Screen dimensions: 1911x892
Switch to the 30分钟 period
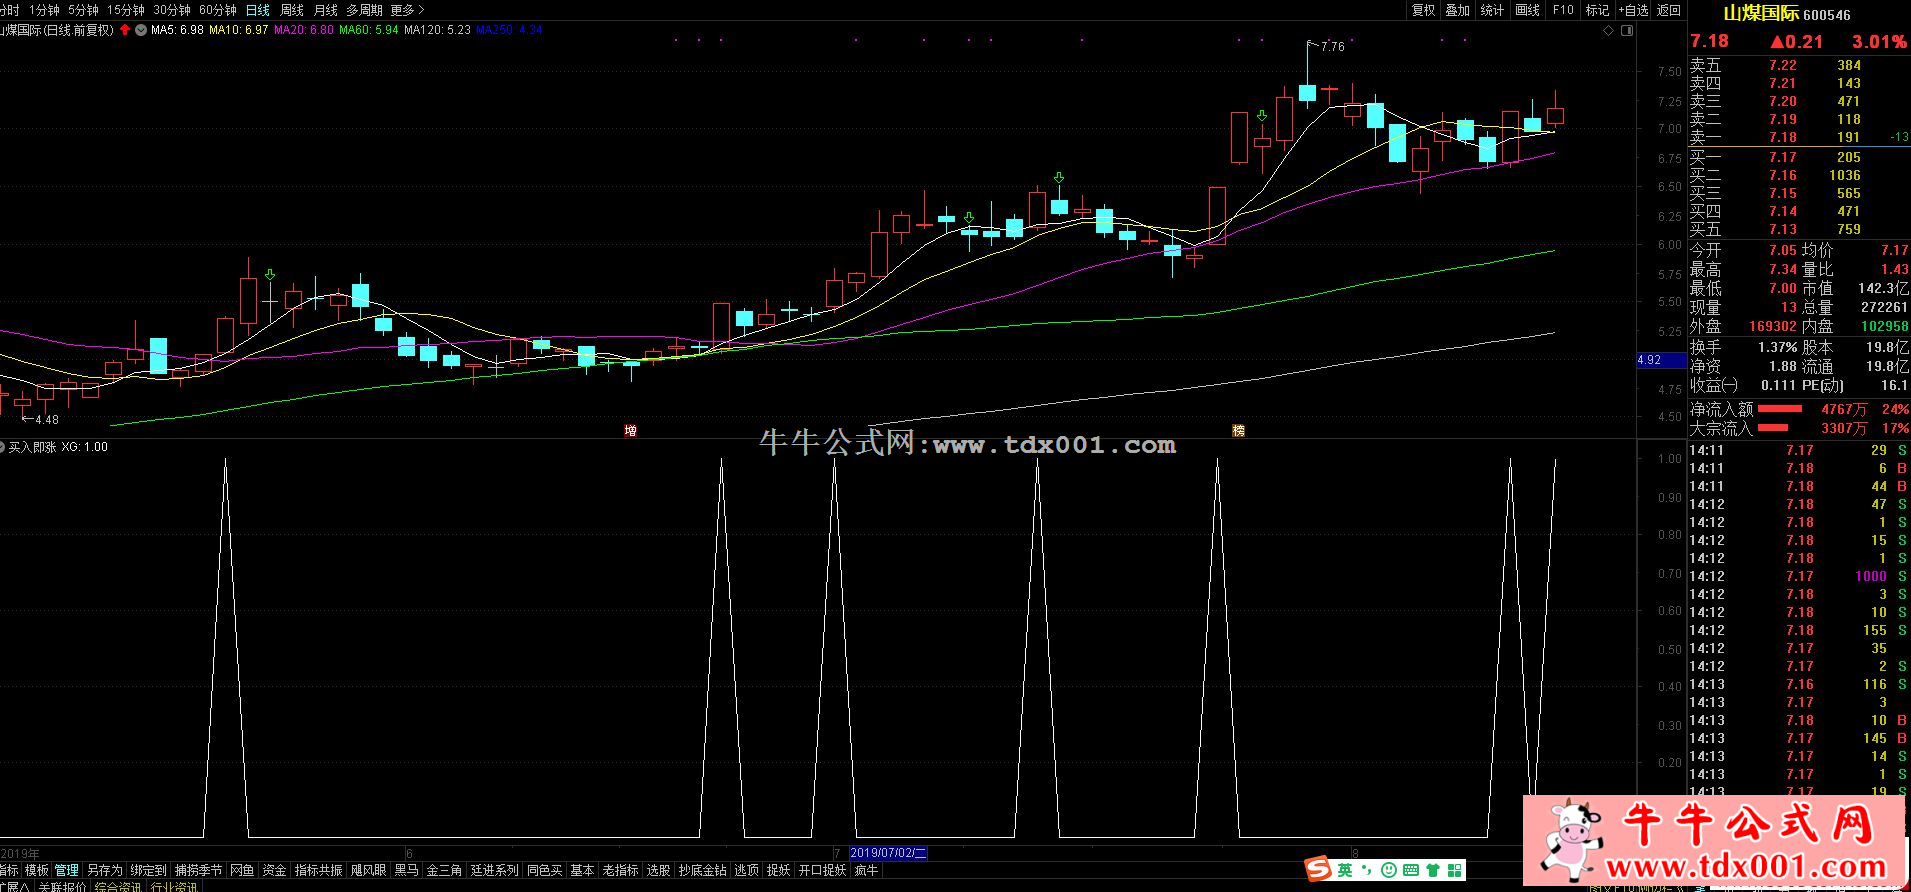click(x=172, y=10)
